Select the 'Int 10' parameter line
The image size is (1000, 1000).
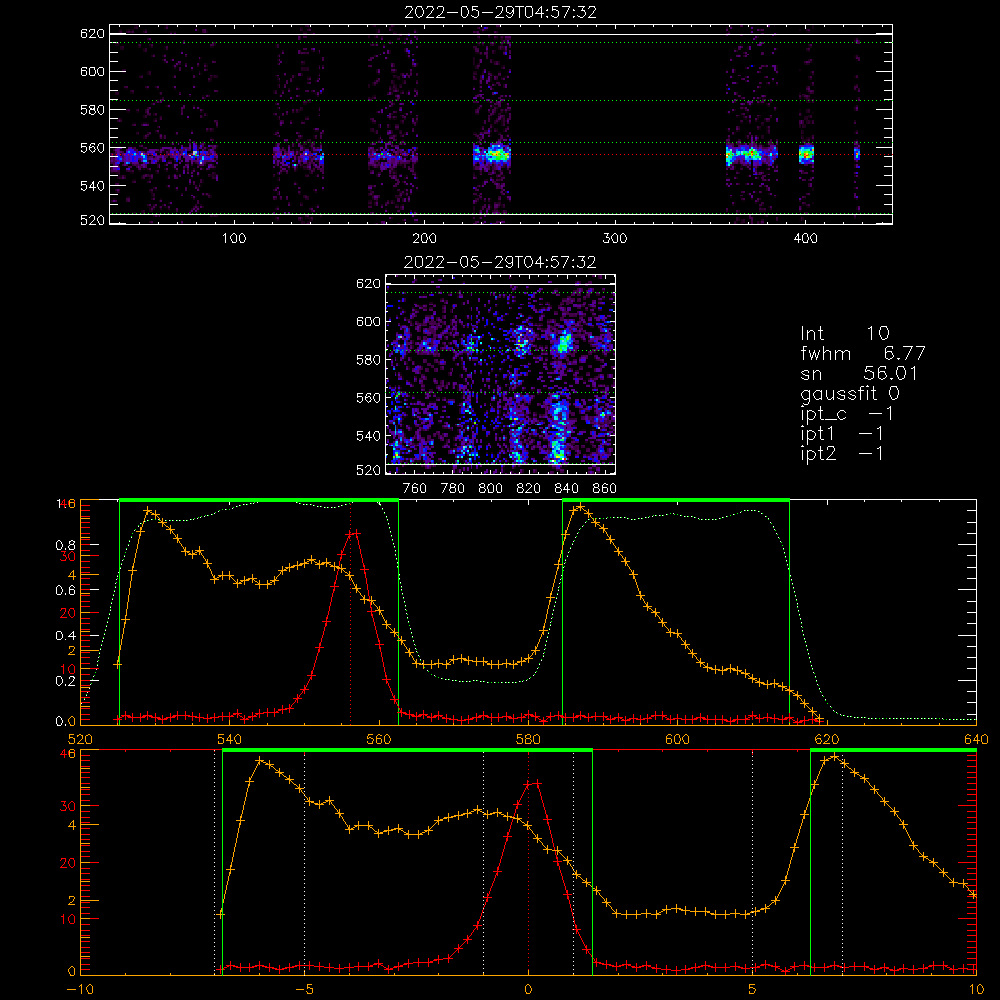click(845, 333)
